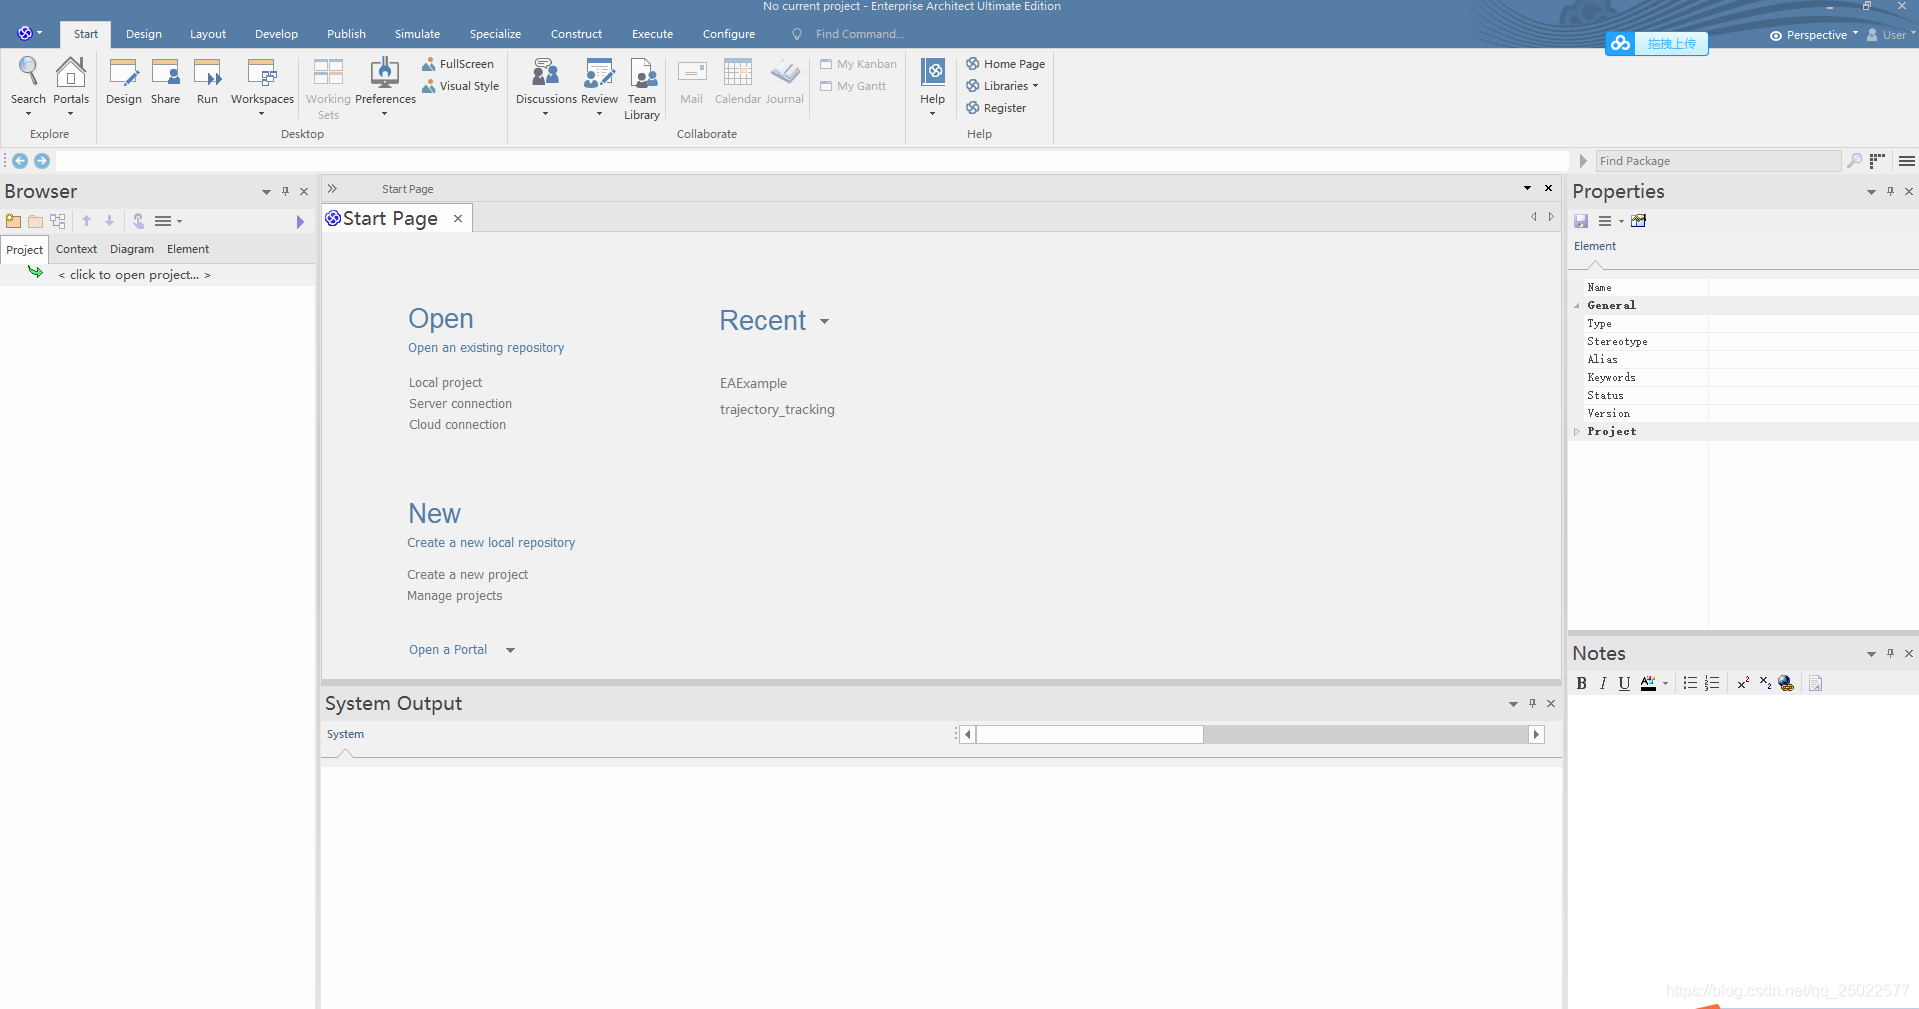
Task: Apply underline in Notes toolbar
Action: click(1624, 683)
